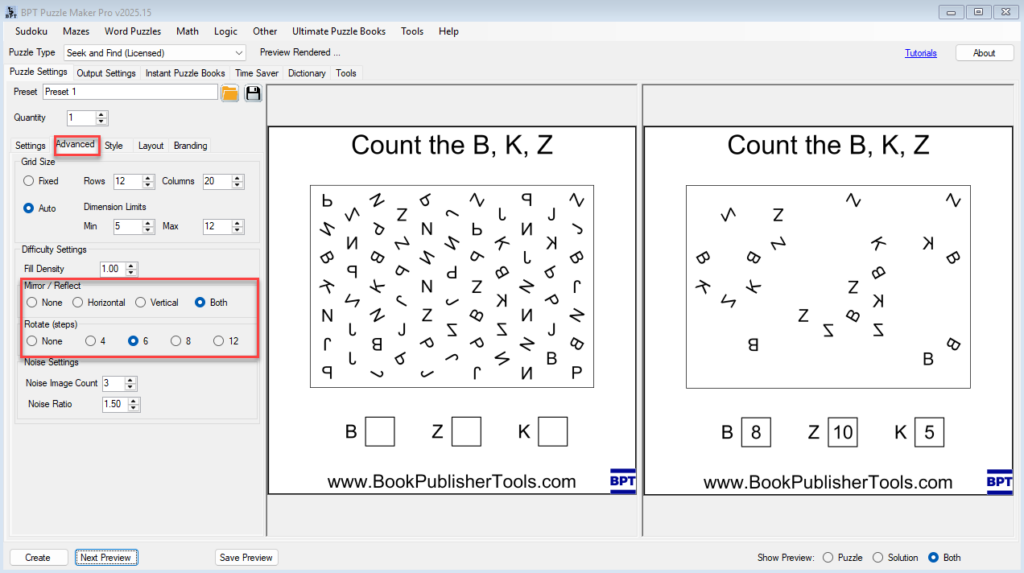Image resolution: width=1024 pixels, height=573 pixels.
Task: Select the Horizontal mirror option
Action: [77, 302]
